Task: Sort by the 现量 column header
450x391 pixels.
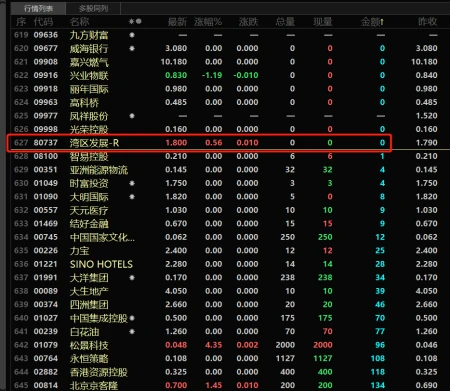Action: [322, 22]
